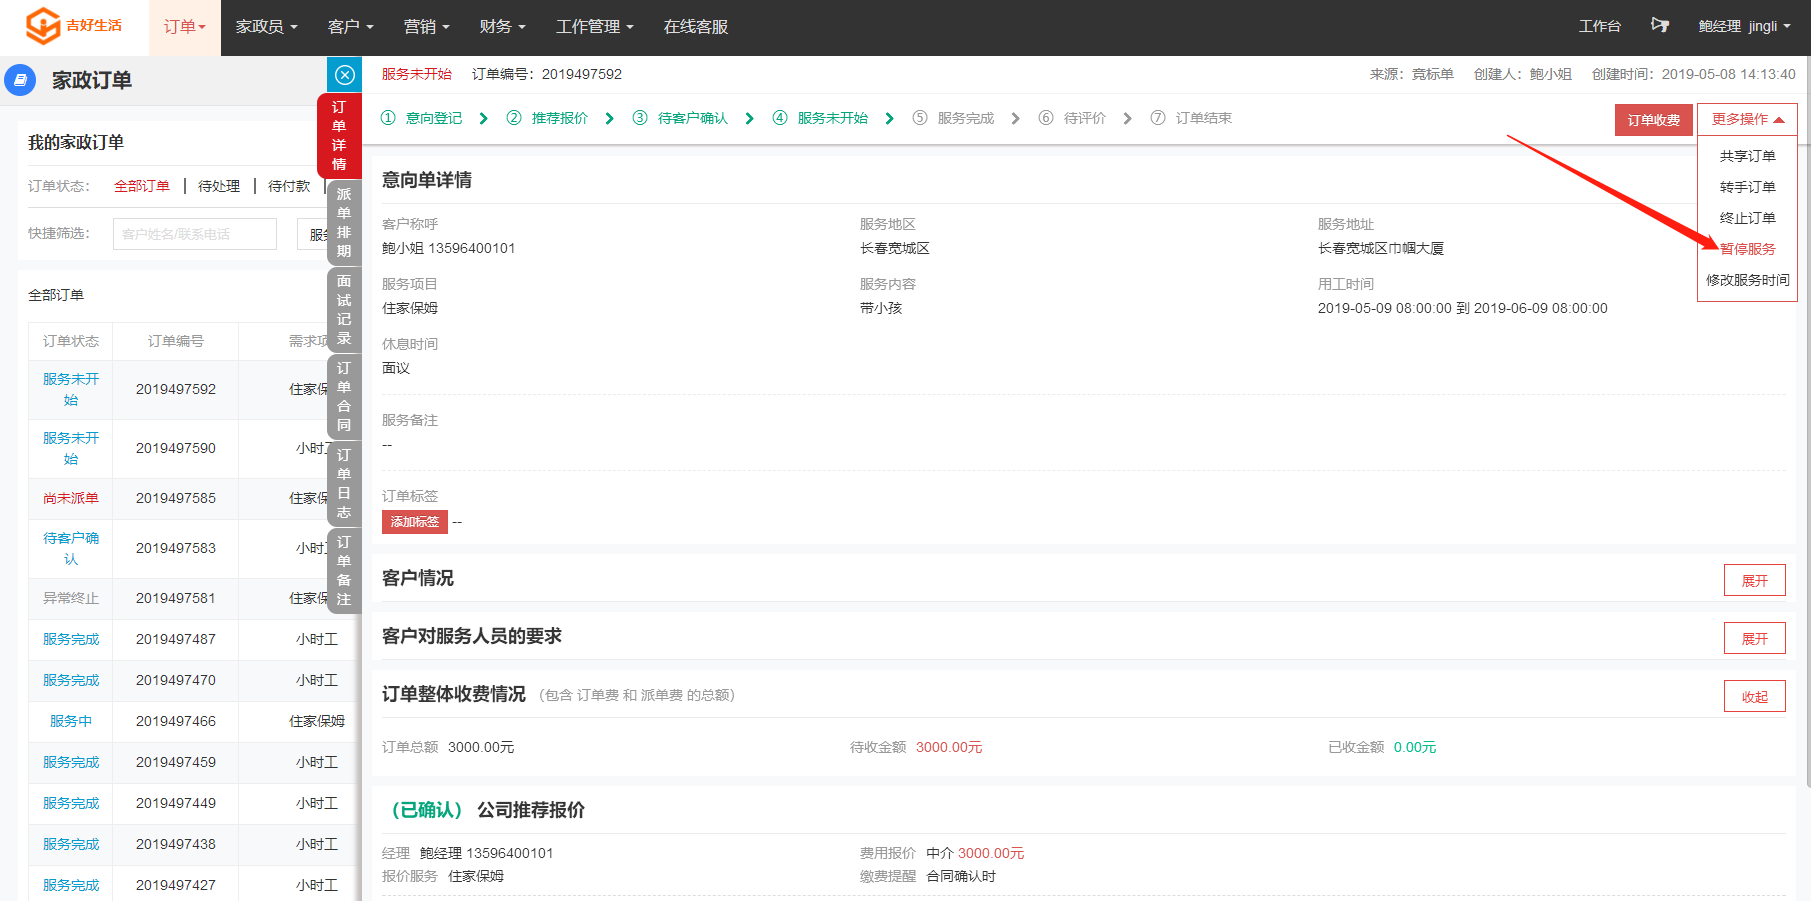The image size is (1811, 901).
Task: Click step 7 订单结束 in progress bar
Action: 1191,118
